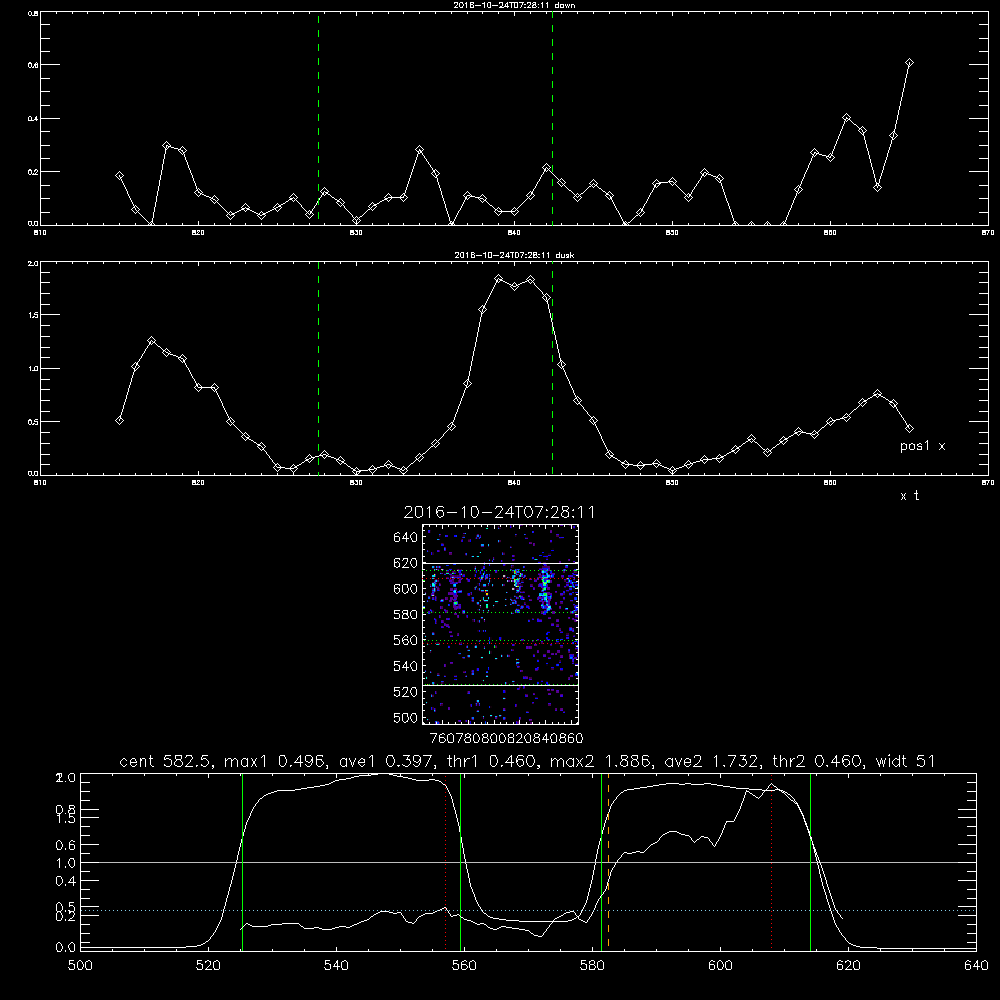Image resolution: width=1000 pixels, height=1000 pixels.
Task: Click the green vertical line near 525 in bottom plot
Action: click(242, 862)
